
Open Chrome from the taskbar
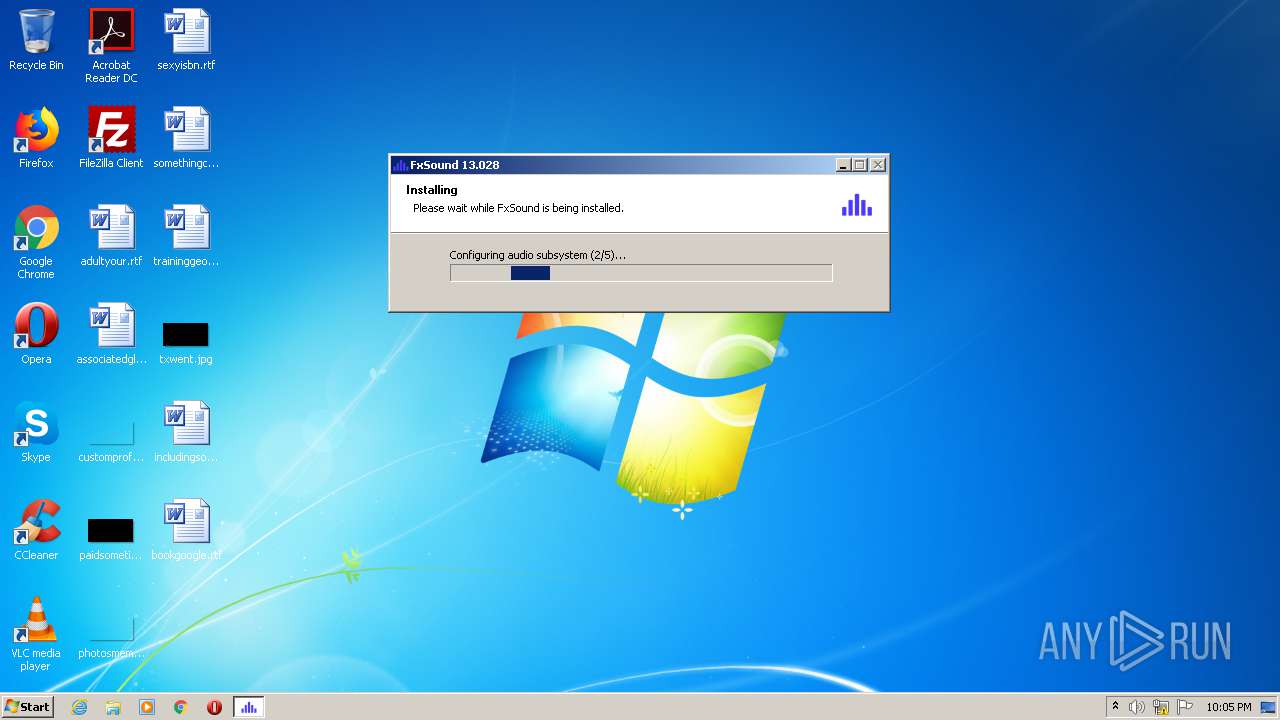pos(181,707)
